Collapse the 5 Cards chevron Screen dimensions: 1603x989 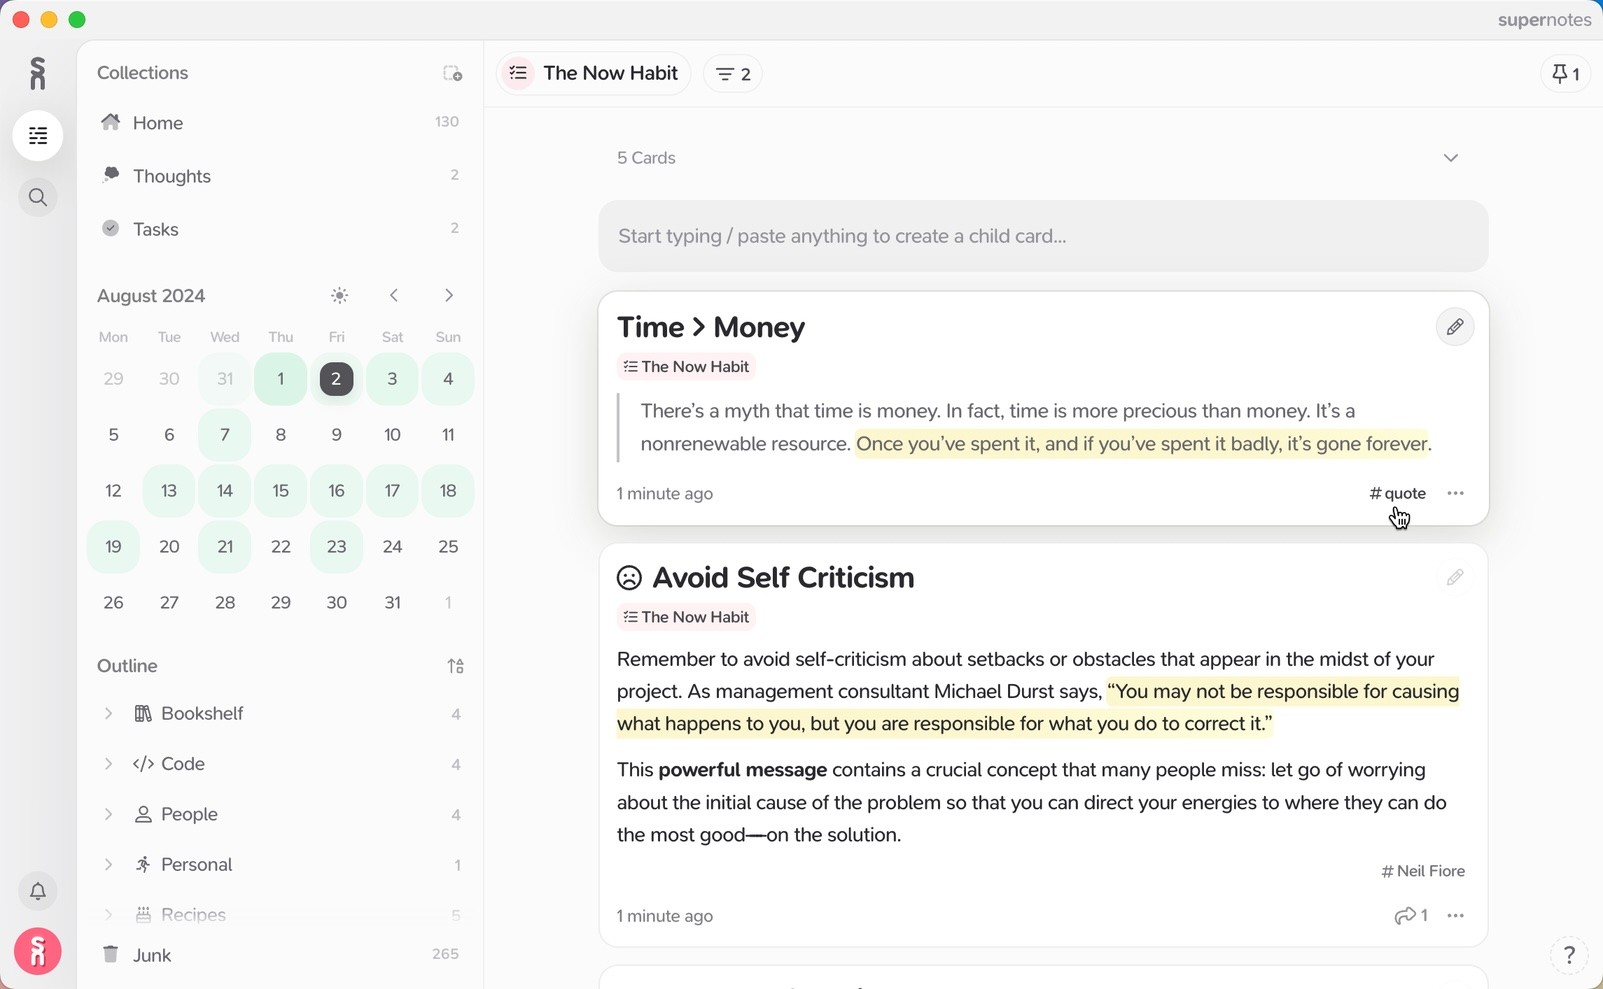pos(1450,158)
